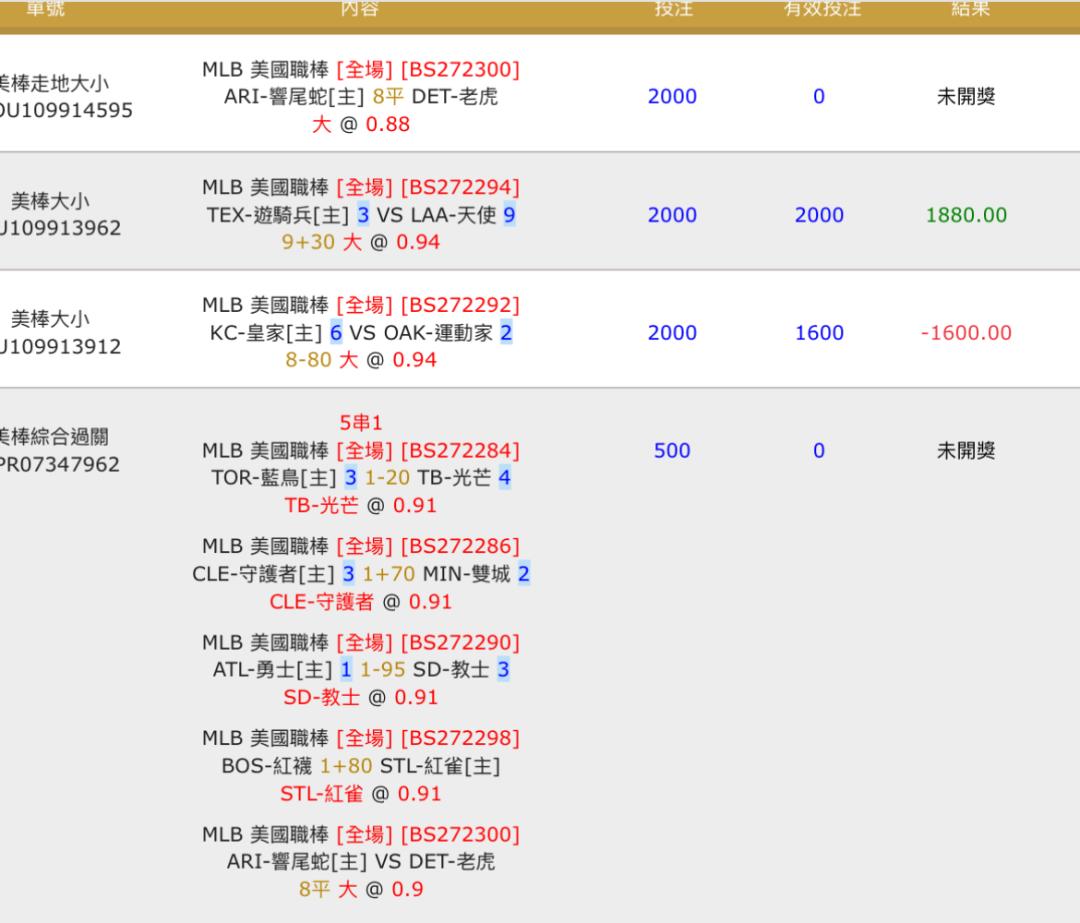The image size is (1080, 923).
Task: Select matchup ATL-勇士[主] 1 1-95 SD-教士 3
Action: 361,670
